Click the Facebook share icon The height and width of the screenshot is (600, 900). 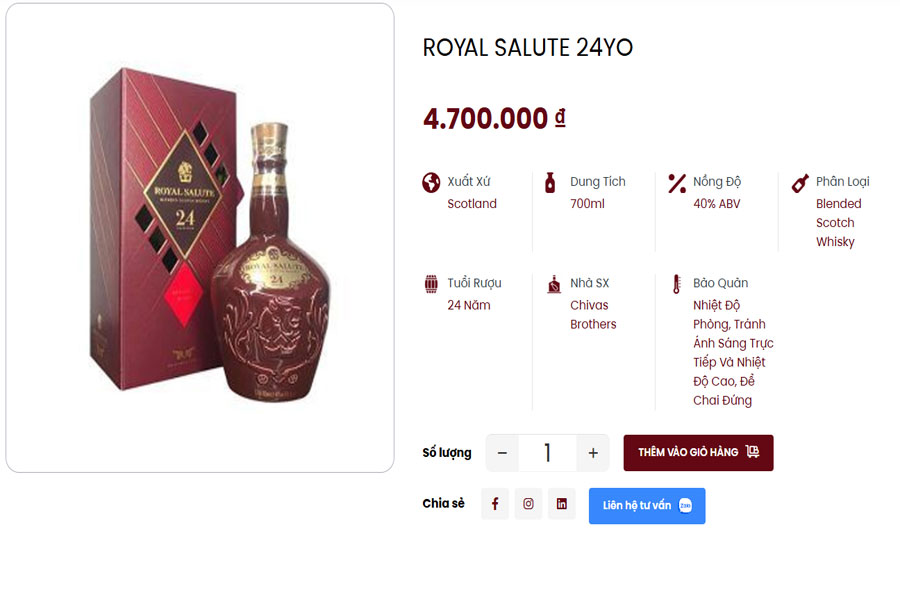495,504
